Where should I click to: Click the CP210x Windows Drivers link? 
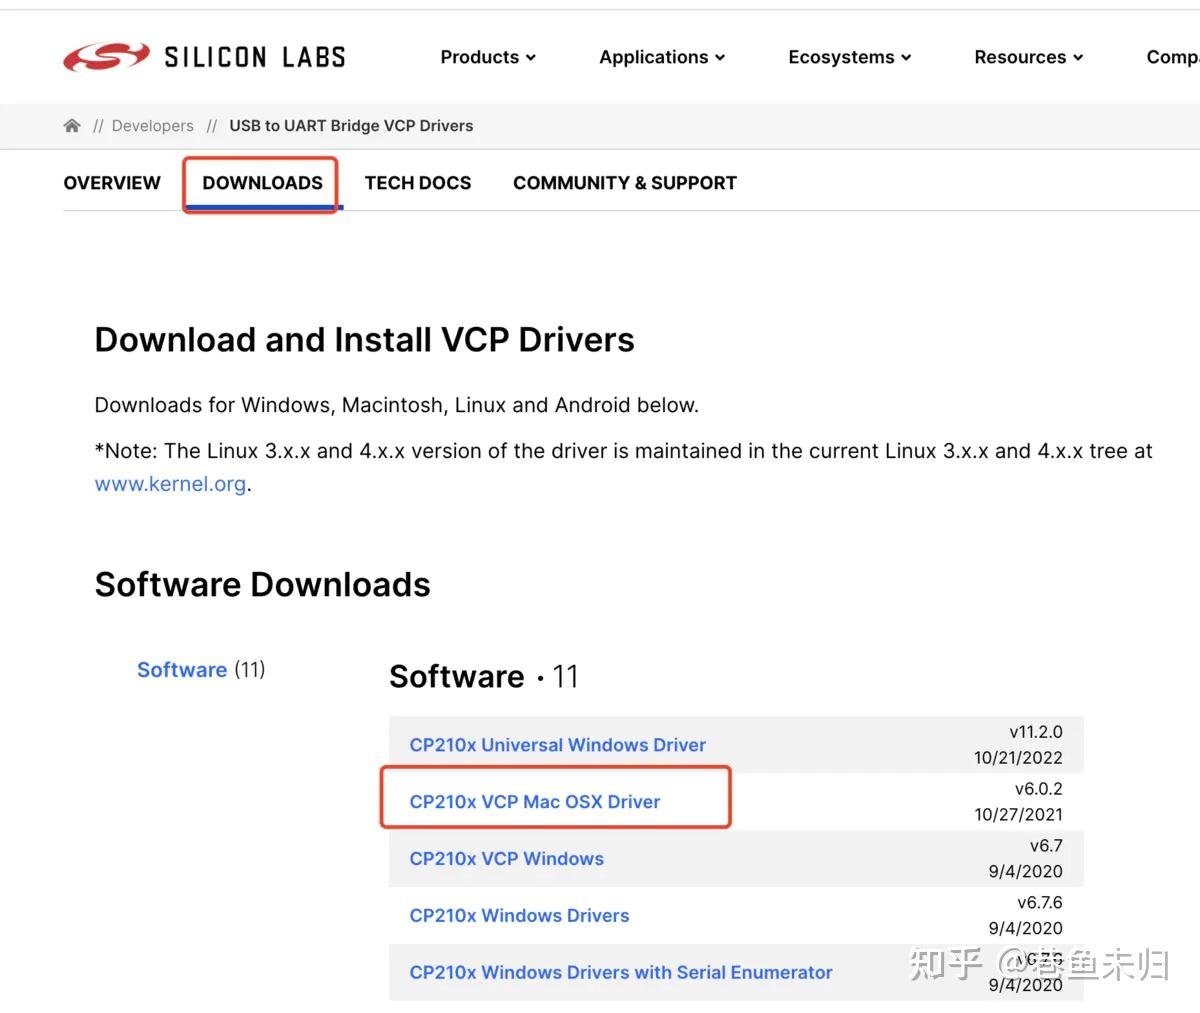point(519,916)
